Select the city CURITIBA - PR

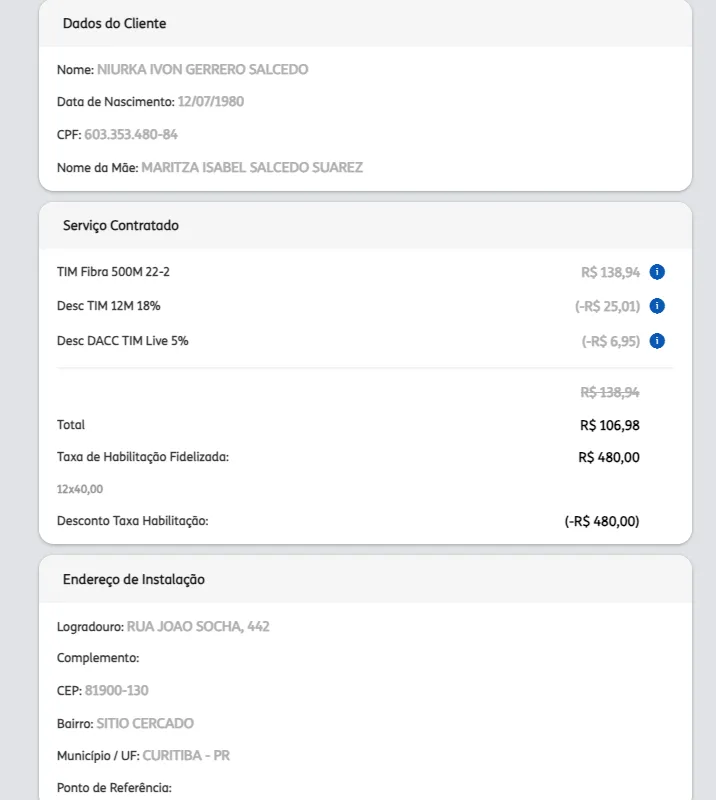tap(186, 756)
